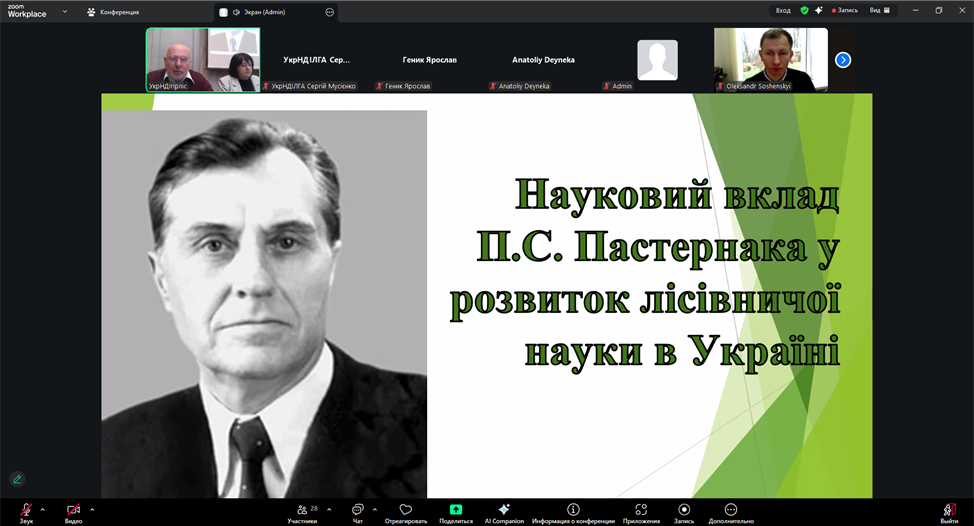Expand video options arrow next to Видео
Viewport: 974px width, 526px height.
coord(92,509)
